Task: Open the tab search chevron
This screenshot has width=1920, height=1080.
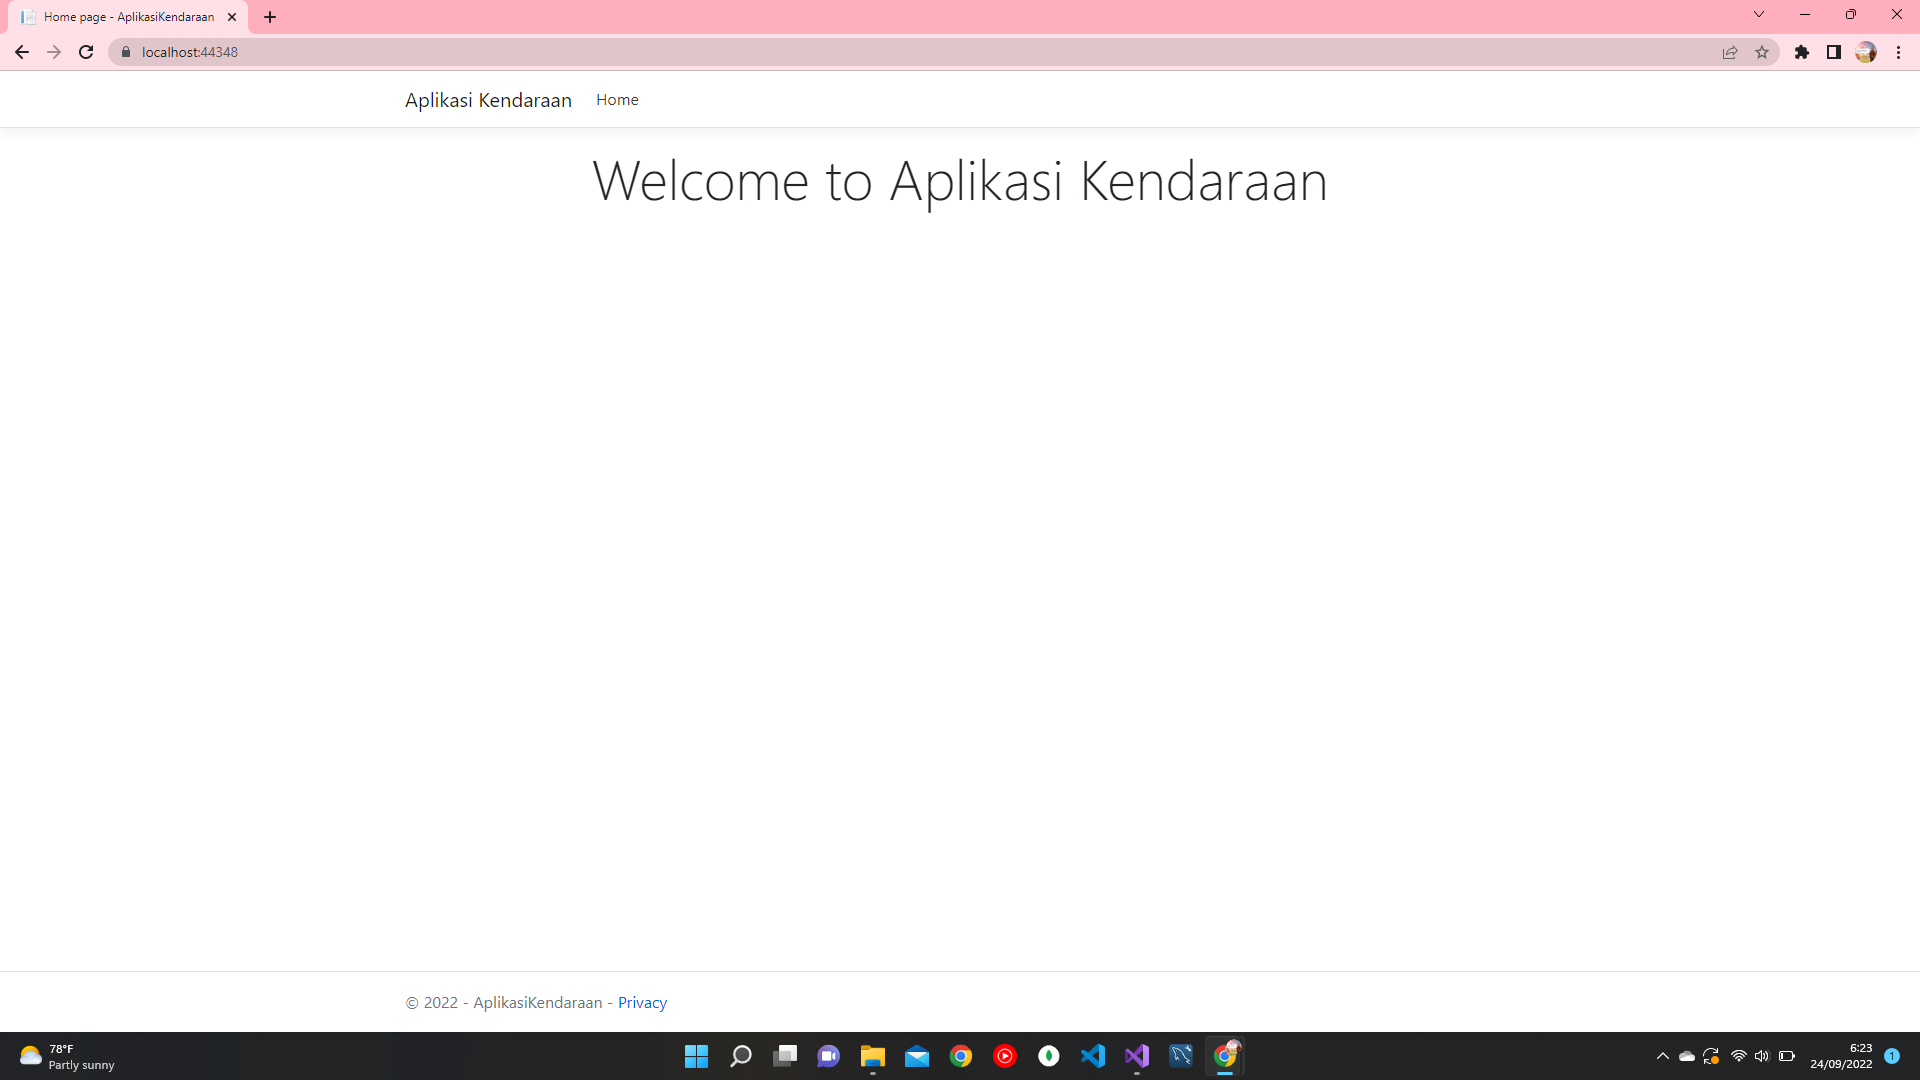Action: tap(1758, 14)
